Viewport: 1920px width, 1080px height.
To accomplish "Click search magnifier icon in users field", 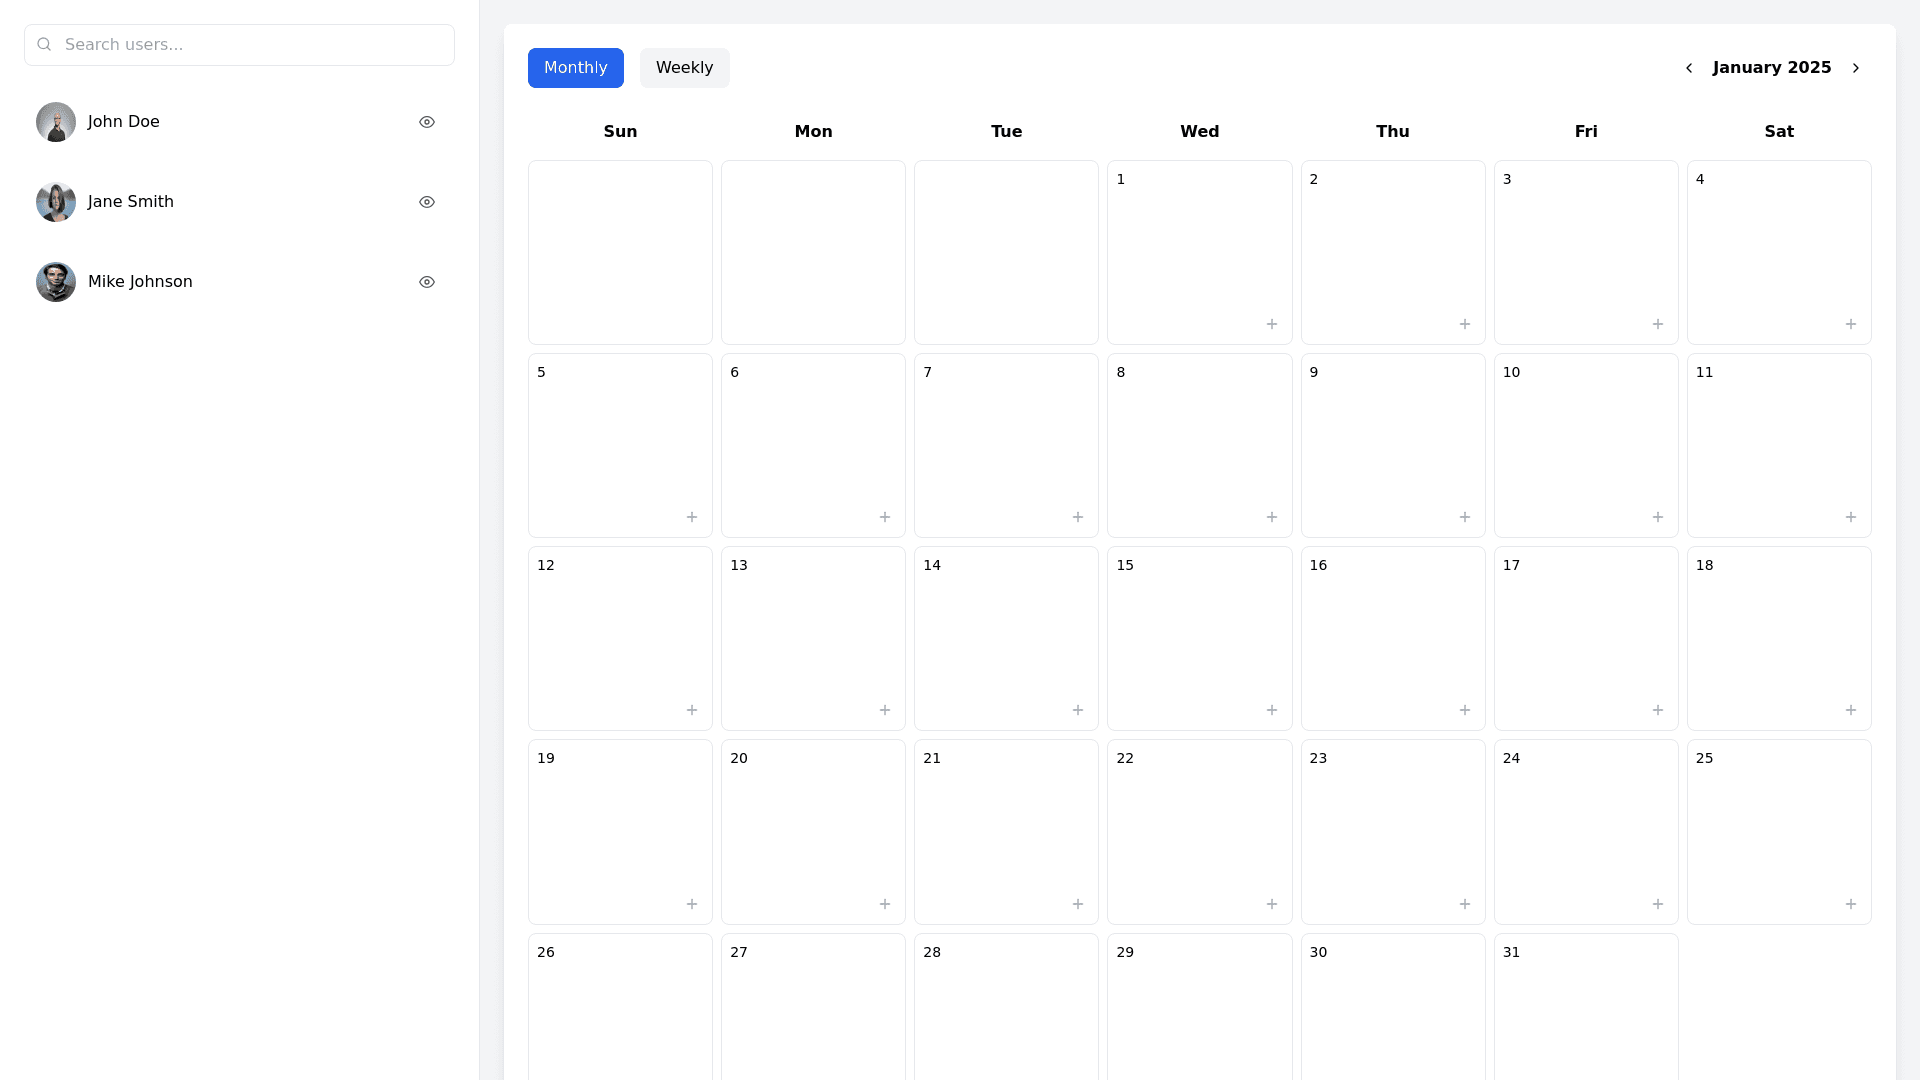I will 44,44.
